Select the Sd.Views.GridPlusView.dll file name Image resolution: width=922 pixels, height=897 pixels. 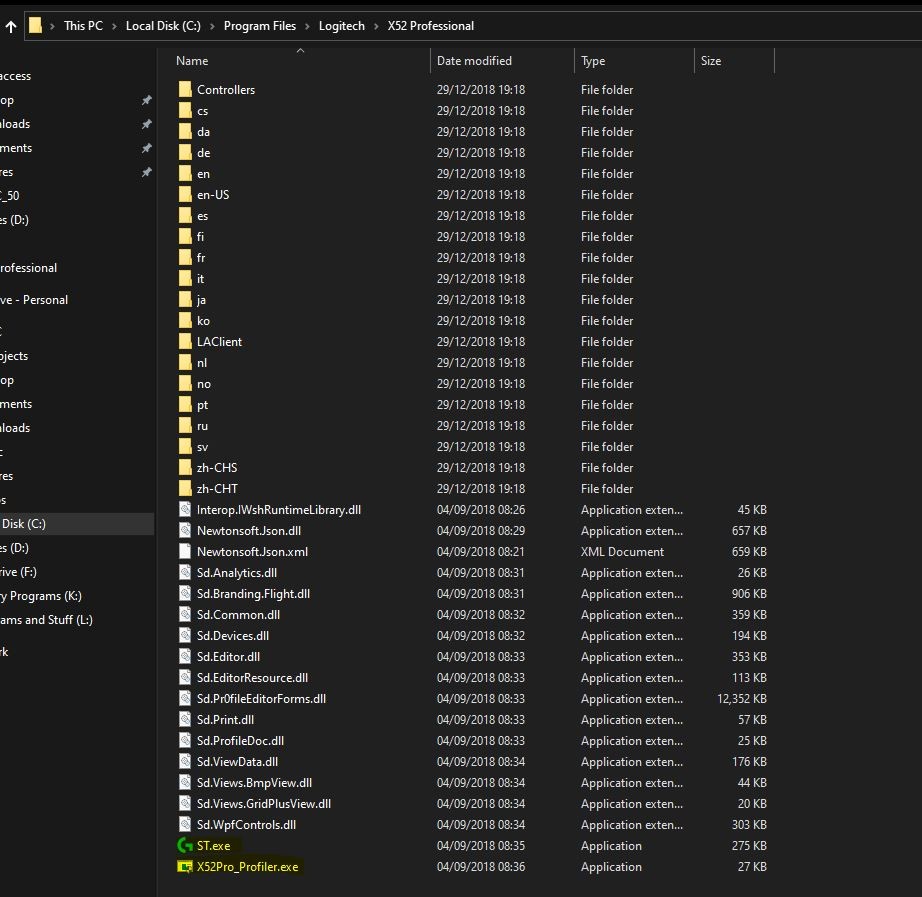(264, 804)
